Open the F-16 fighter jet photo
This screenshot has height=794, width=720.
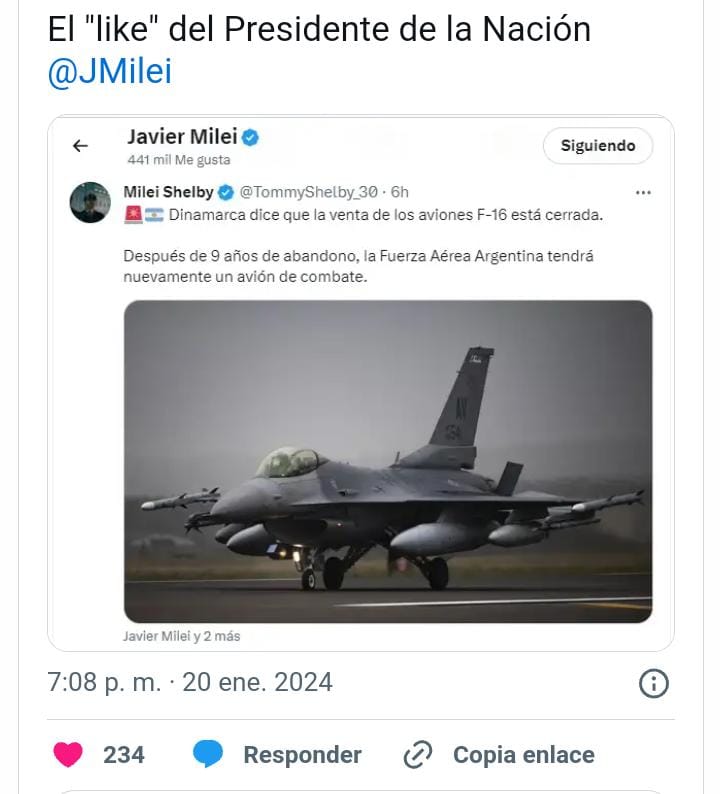(x=388, y=460)
